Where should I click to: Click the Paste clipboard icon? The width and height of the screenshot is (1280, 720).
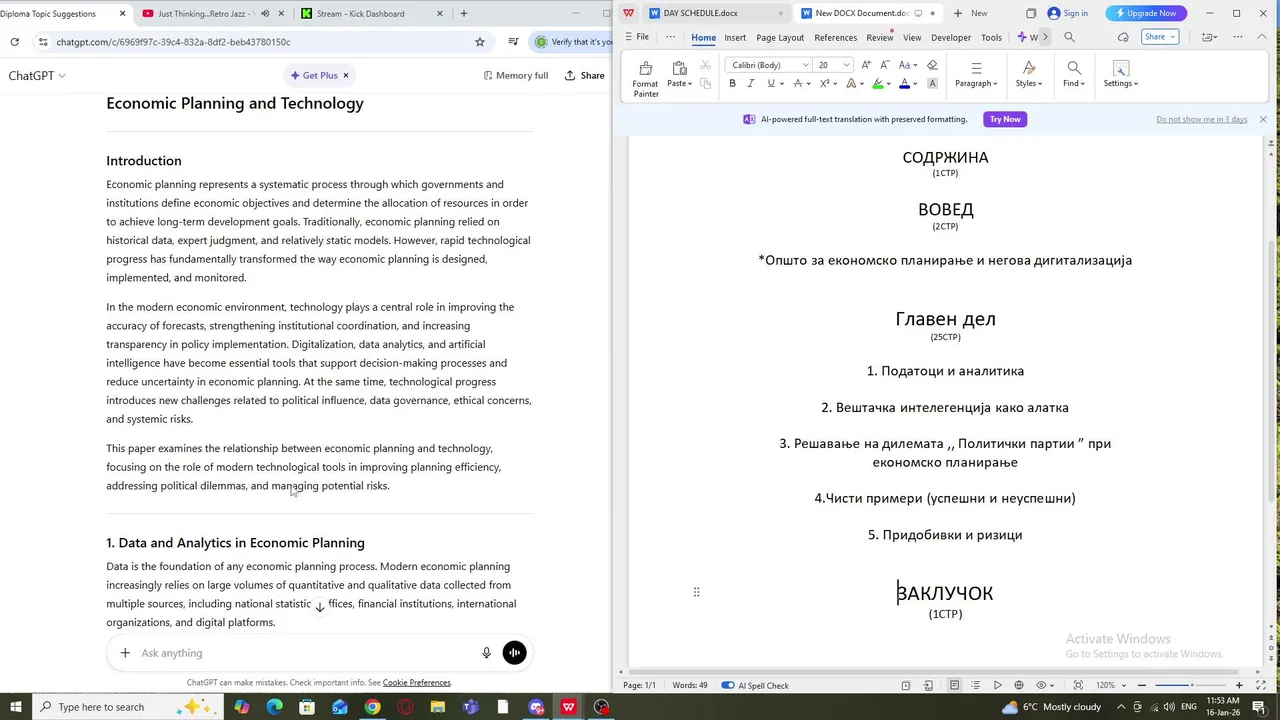(x=679, y=68)
